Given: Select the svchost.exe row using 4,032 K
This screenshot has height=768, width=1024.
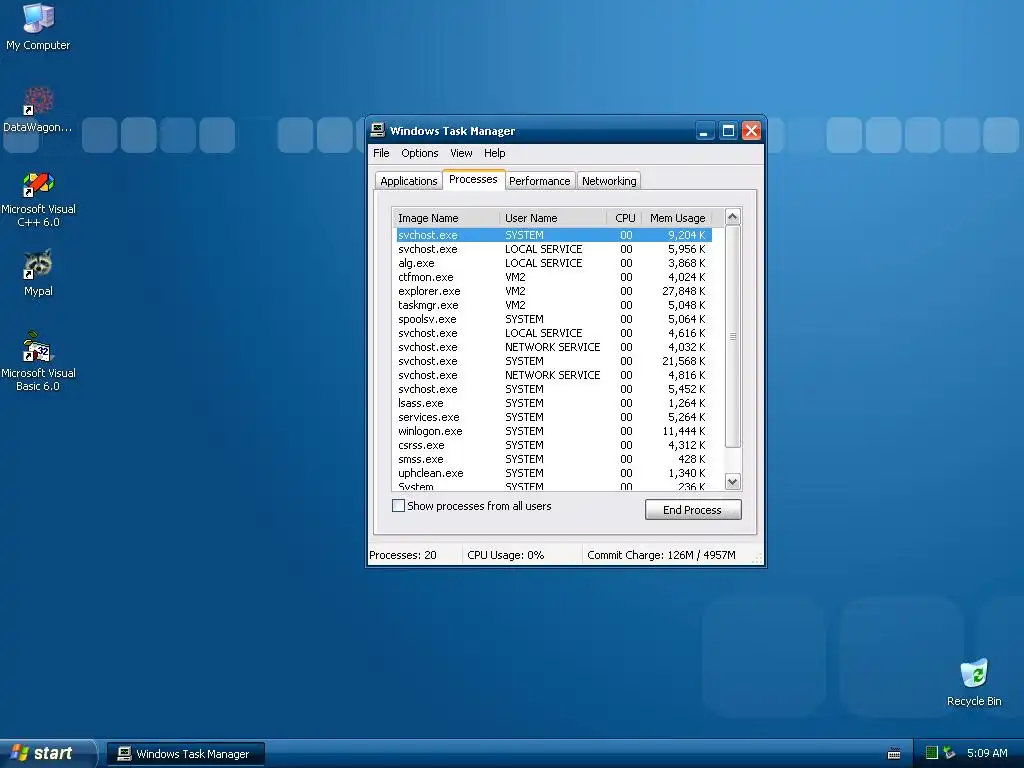Looking at the screenshot, I should 554,347.
